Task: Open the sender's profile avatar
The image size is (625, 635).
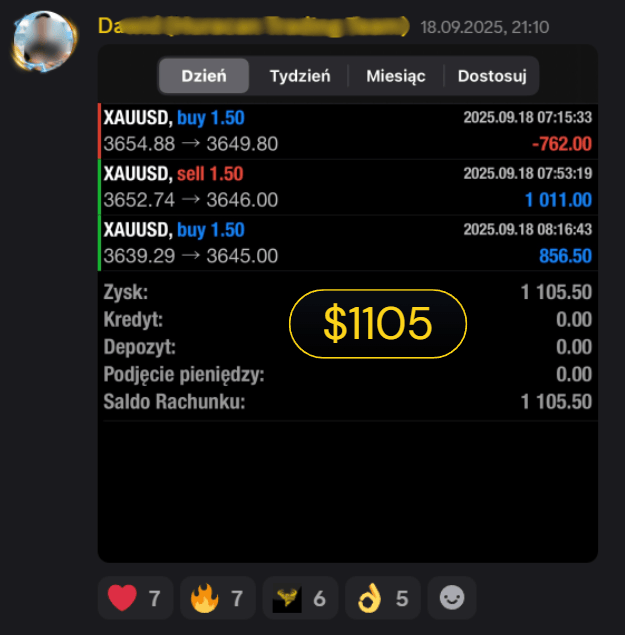Action: click(44, 41)
